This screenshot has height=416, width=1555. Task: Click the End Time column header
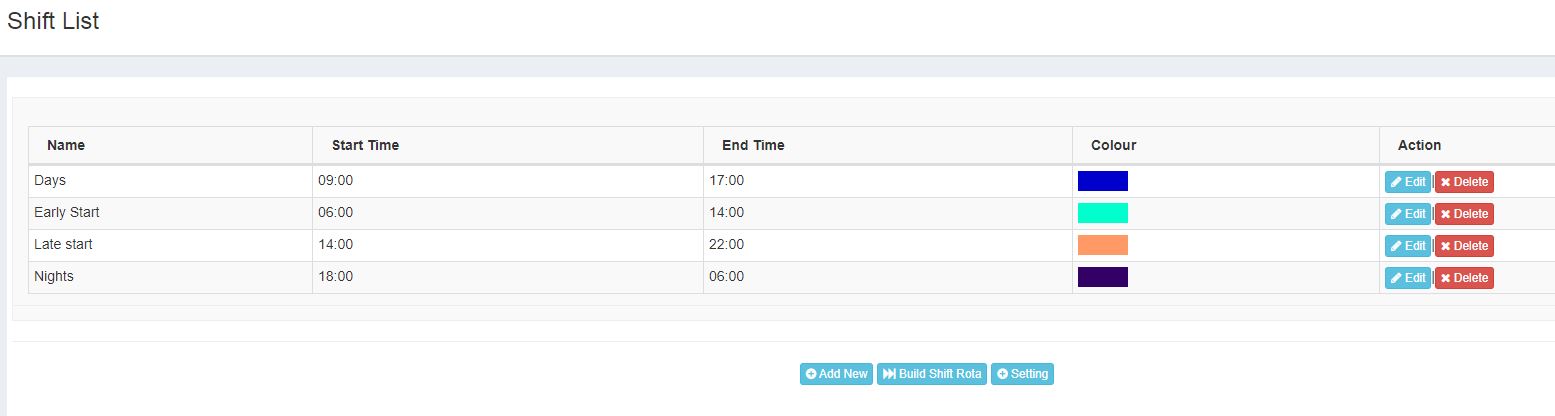(x=753, y=145)
